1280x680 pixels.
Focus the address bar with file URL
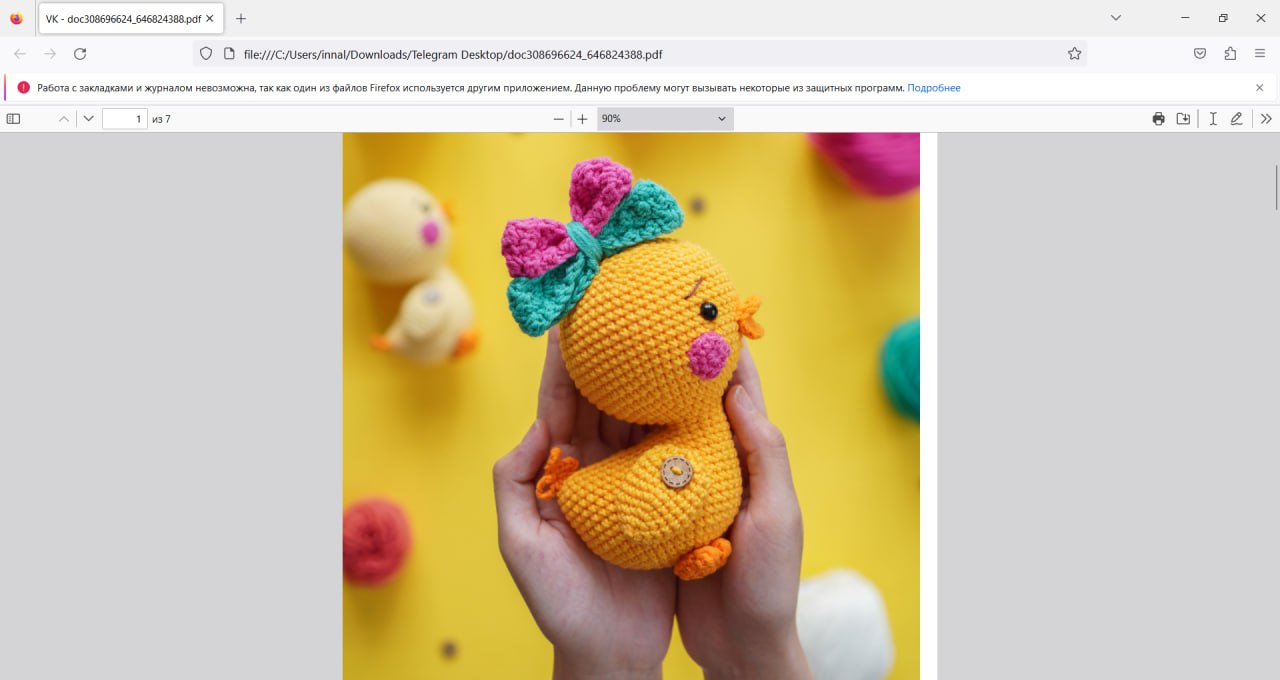tap(640, 54)
